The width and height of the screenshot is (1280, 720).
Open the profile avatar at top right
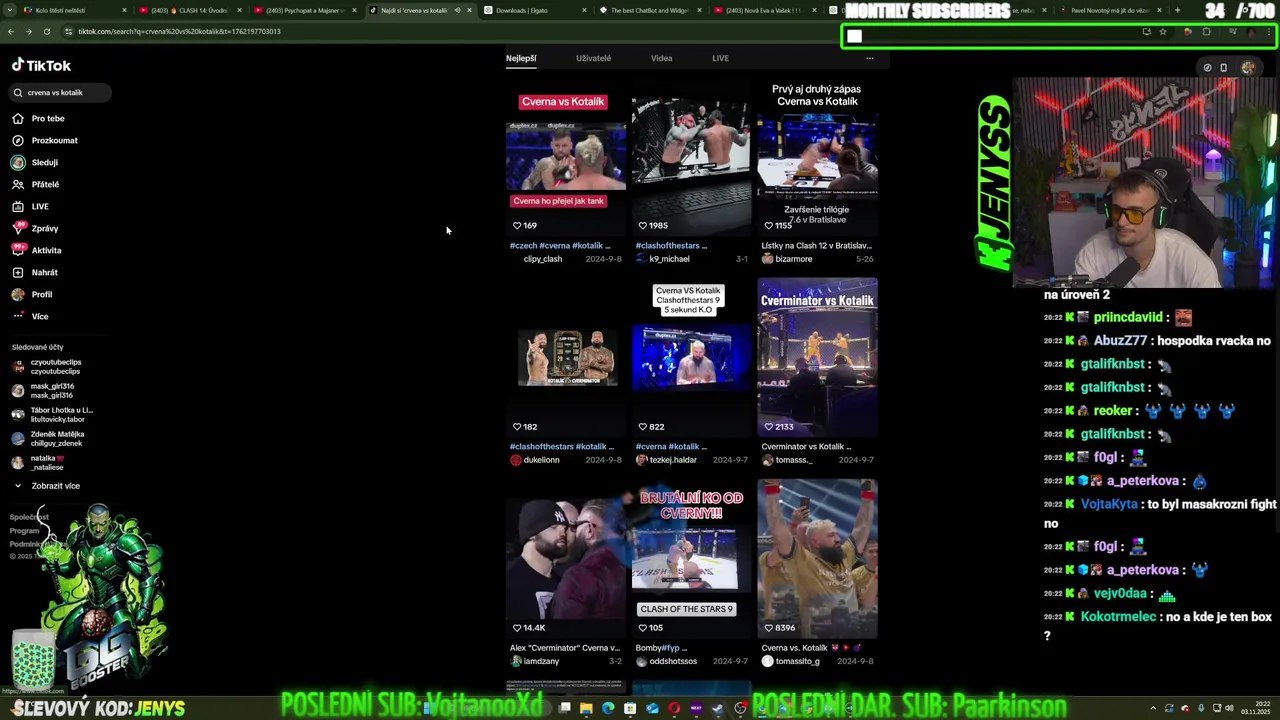1248,67
